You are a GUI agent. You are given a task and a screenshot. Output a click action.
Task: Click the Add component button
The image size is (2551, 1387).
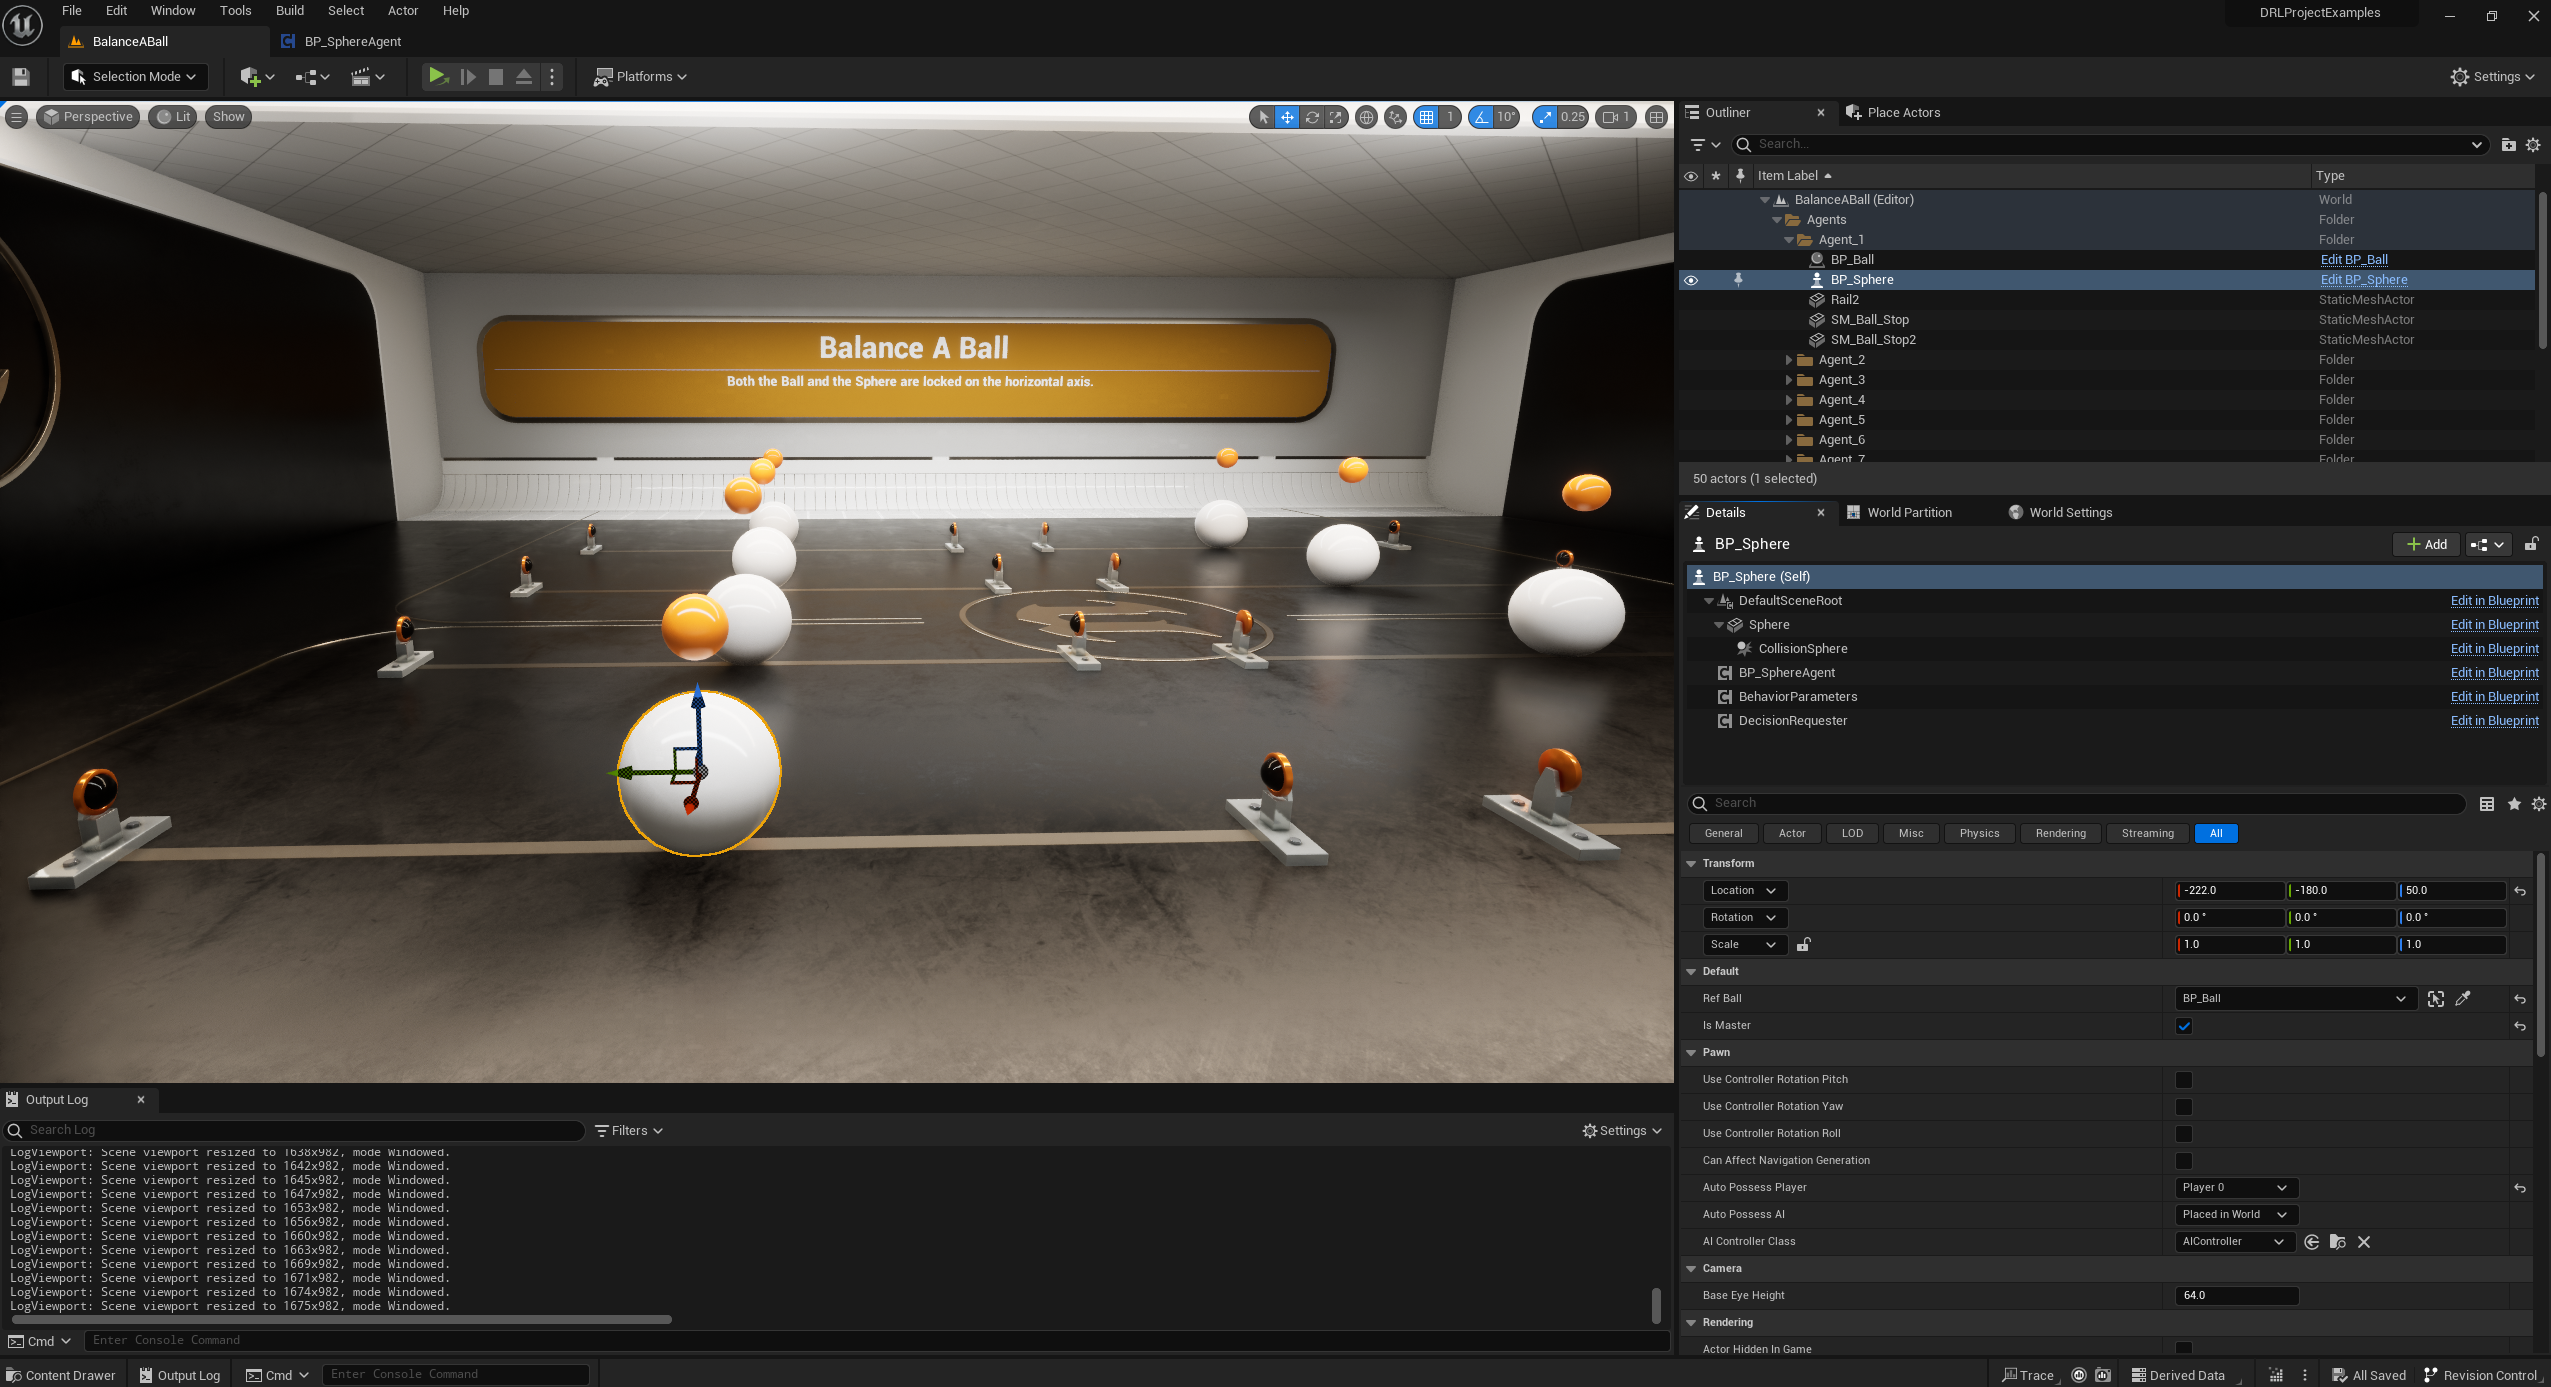click(2426, 545)
